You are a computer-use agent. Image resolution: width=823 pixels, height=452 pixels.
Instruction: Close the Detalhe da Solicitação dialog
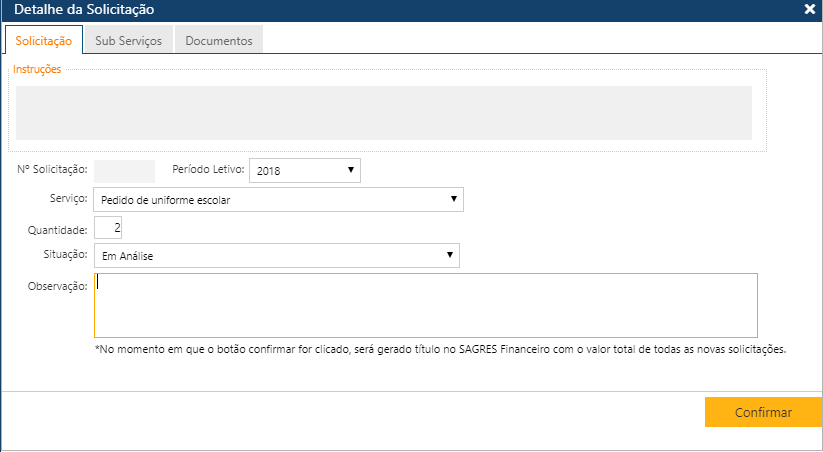[809, 10]
